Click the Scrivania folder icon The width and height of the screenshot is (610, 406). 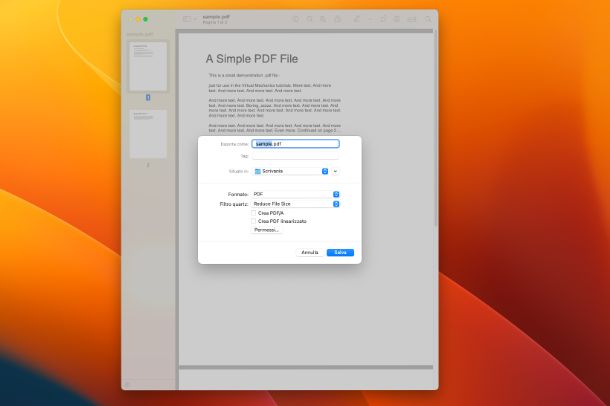[x=258, y=171]
